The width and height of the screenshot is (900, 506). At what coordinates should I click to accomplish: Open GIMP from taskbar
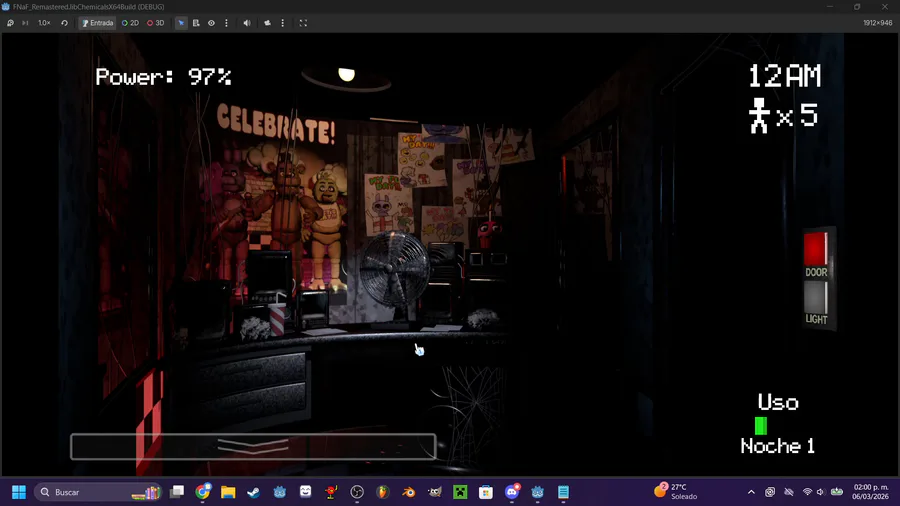pos(435,492)
